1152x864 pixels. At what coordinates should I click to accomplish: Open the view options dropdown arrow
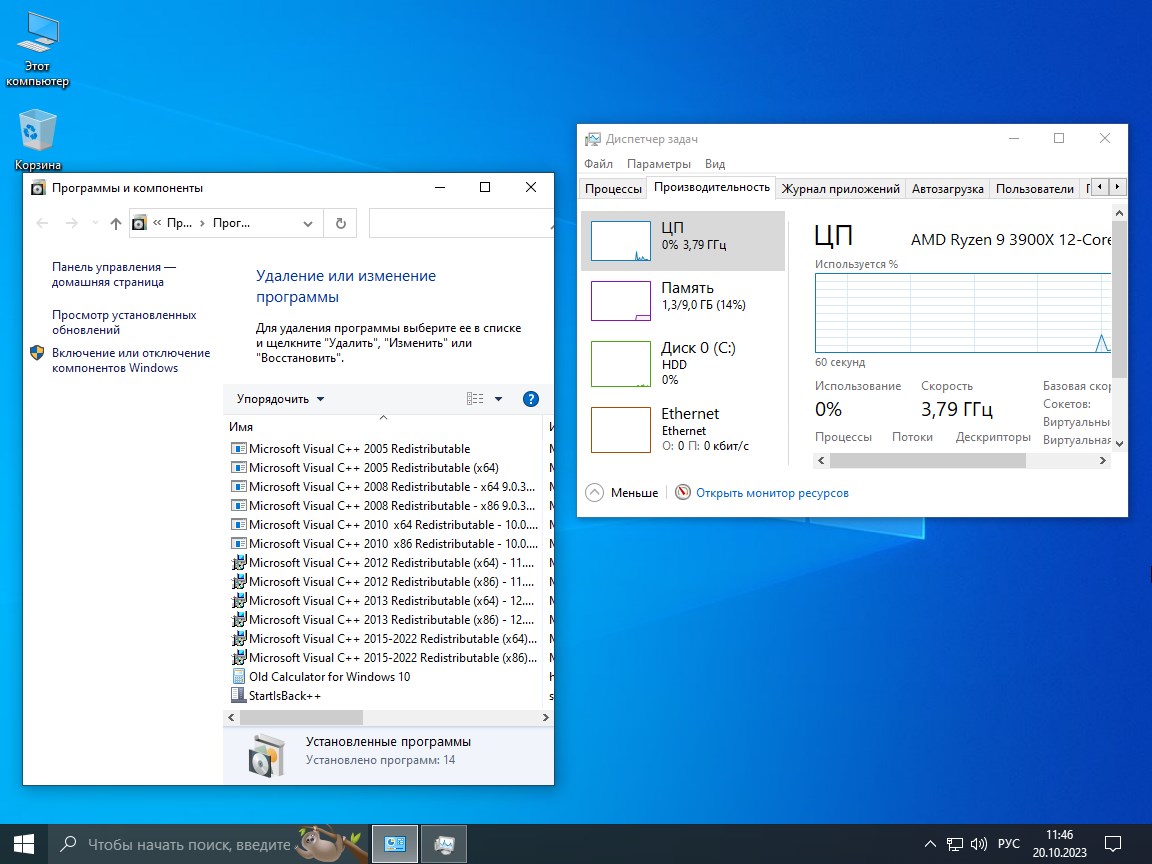(x=498, y=399)
